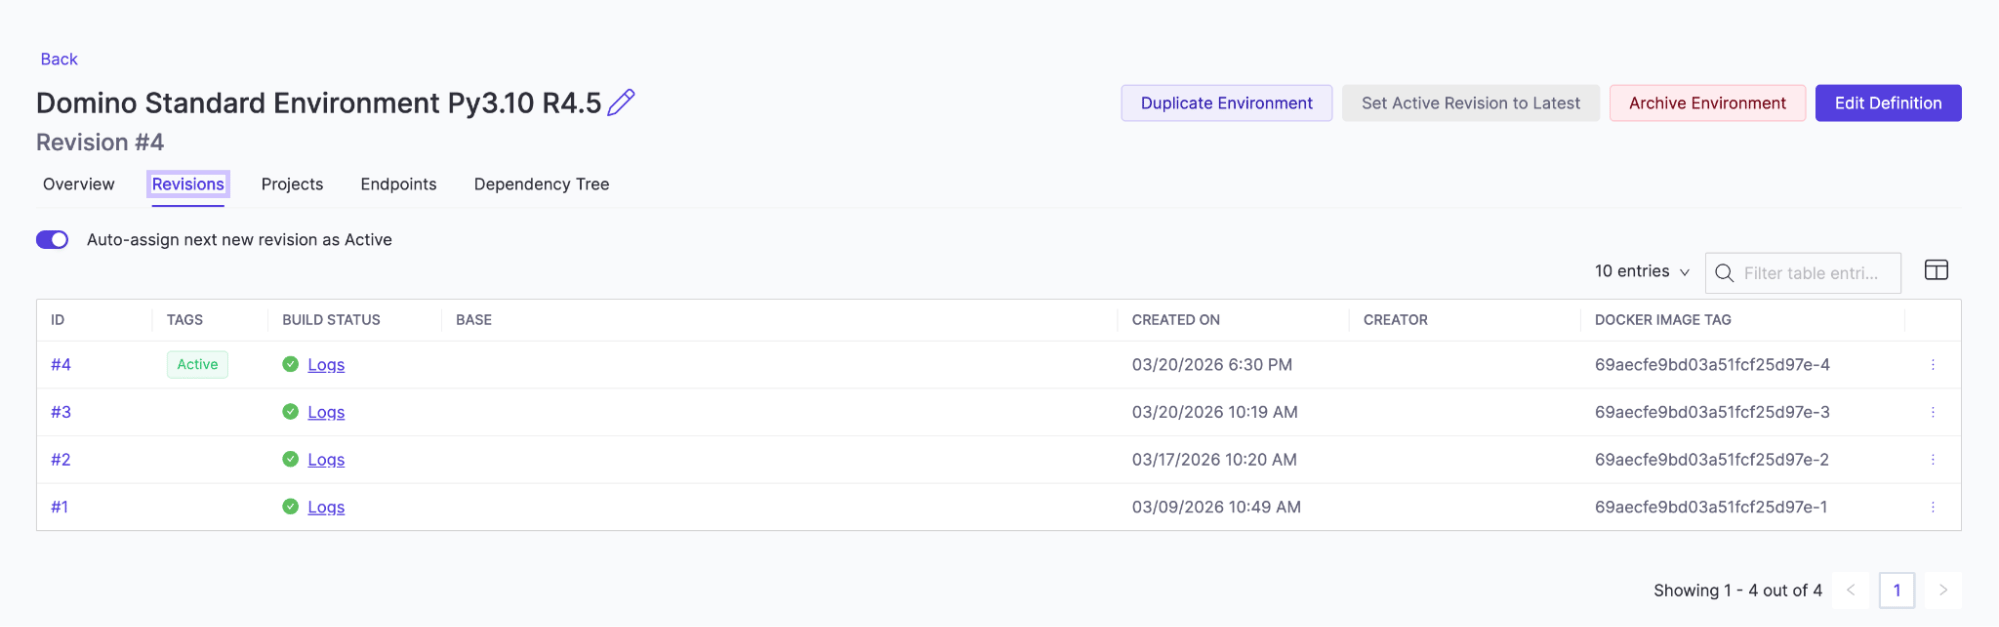
Task: Click the Duplicate Environment button
Action: [1226, 103]
